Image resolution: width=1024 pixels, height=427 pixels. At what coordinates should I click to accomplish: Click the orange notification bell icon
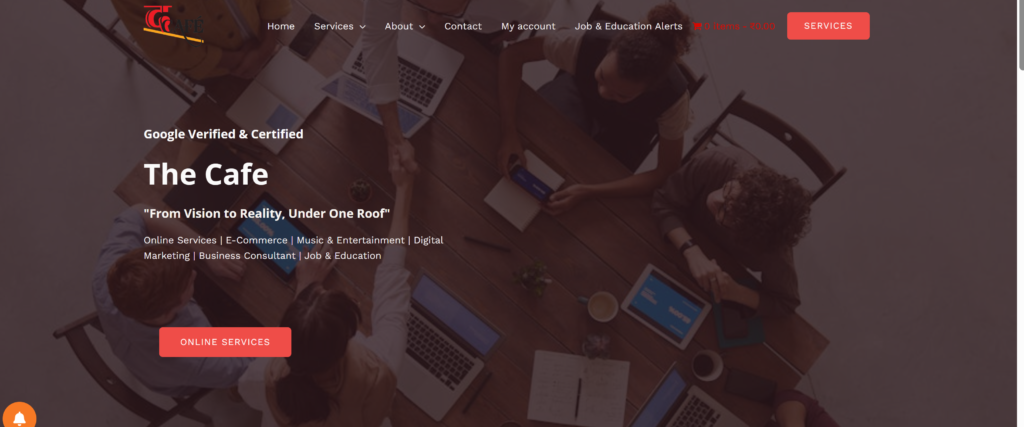tap(19, 417)
